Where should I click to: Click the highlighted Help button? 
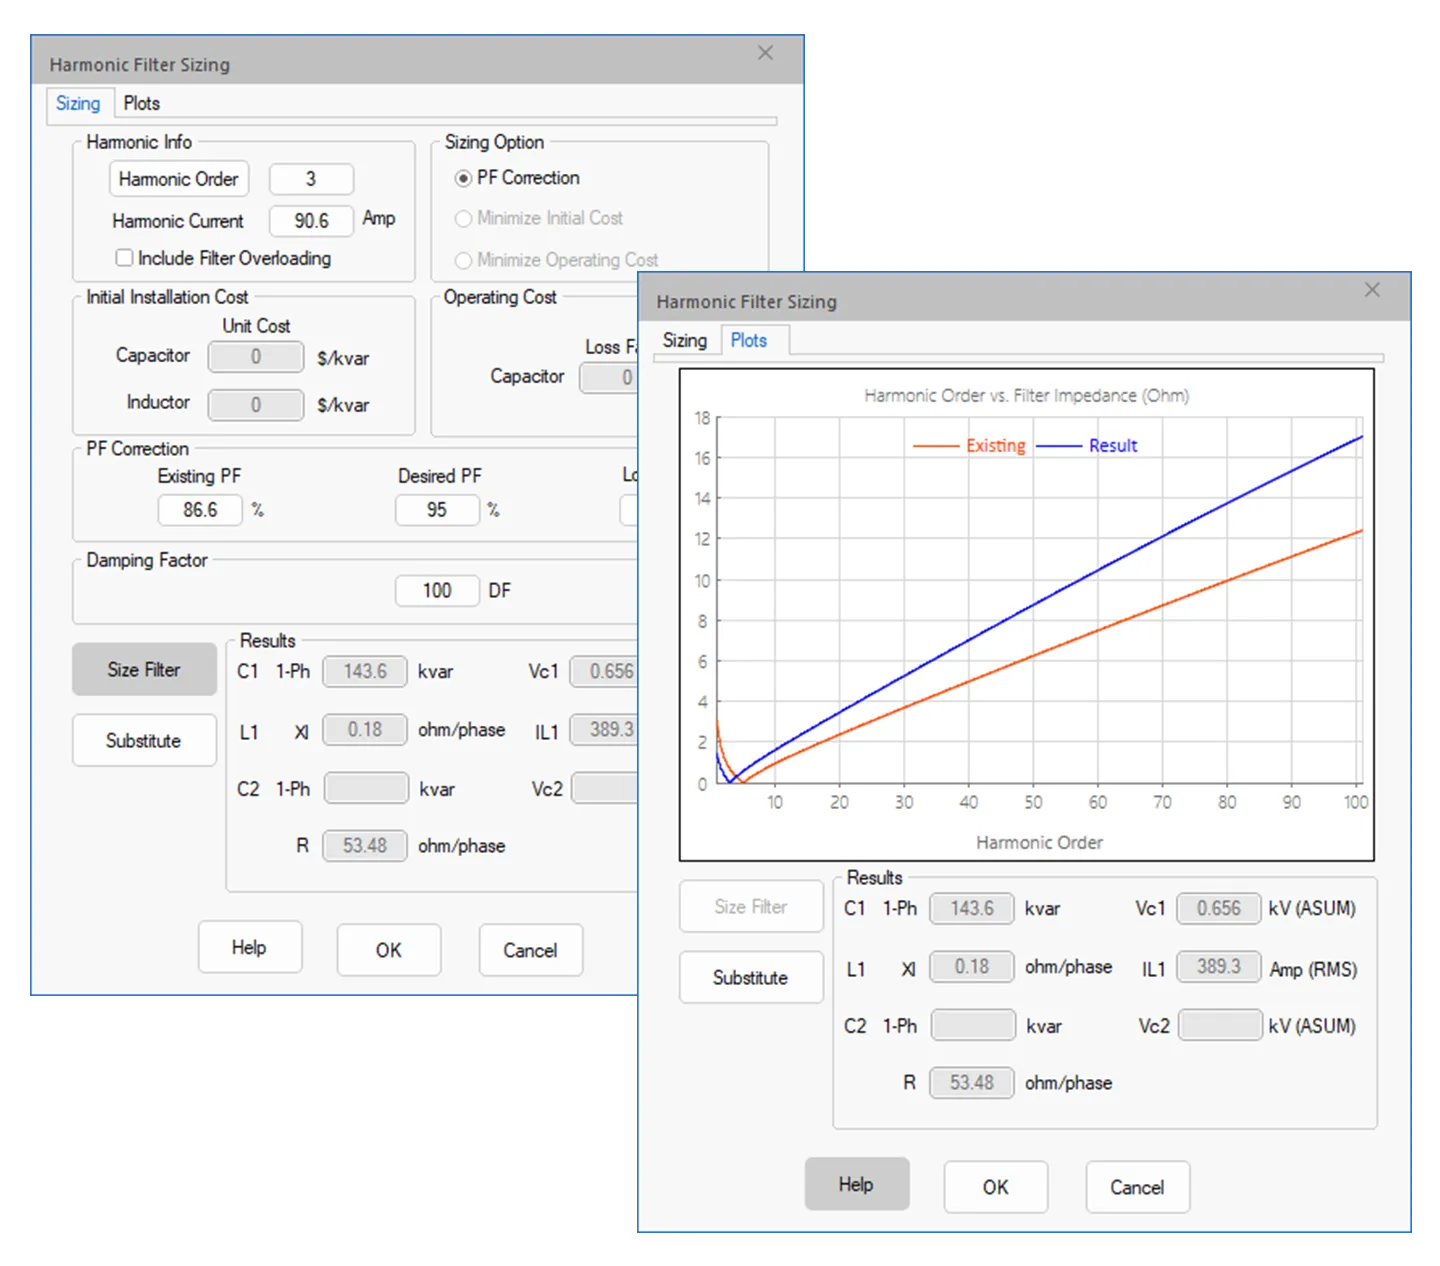click(x=856, y=1184)
